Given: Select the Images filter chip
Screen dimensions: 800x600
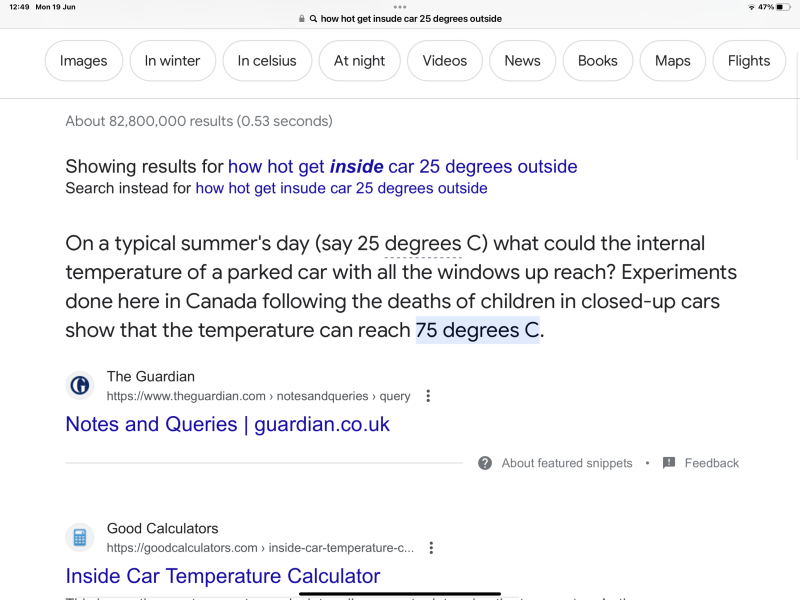Looking at the screenshot, I should click(84, 61).
